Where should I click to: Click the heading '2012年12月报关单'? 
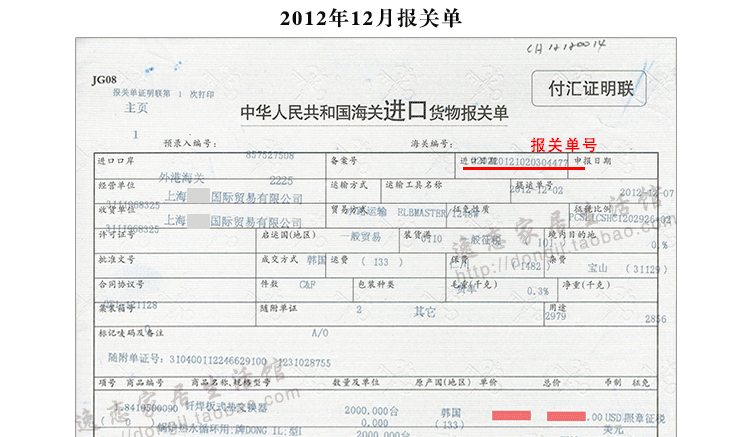coord(370,19)
